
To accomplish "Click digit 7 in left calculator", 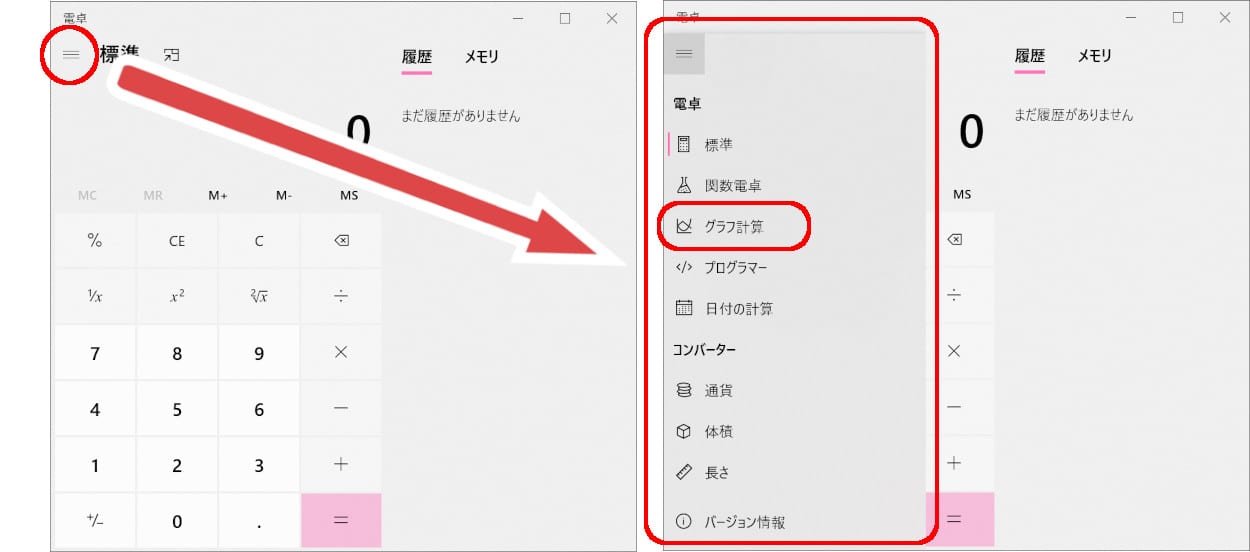I will [x=95, y=353].
